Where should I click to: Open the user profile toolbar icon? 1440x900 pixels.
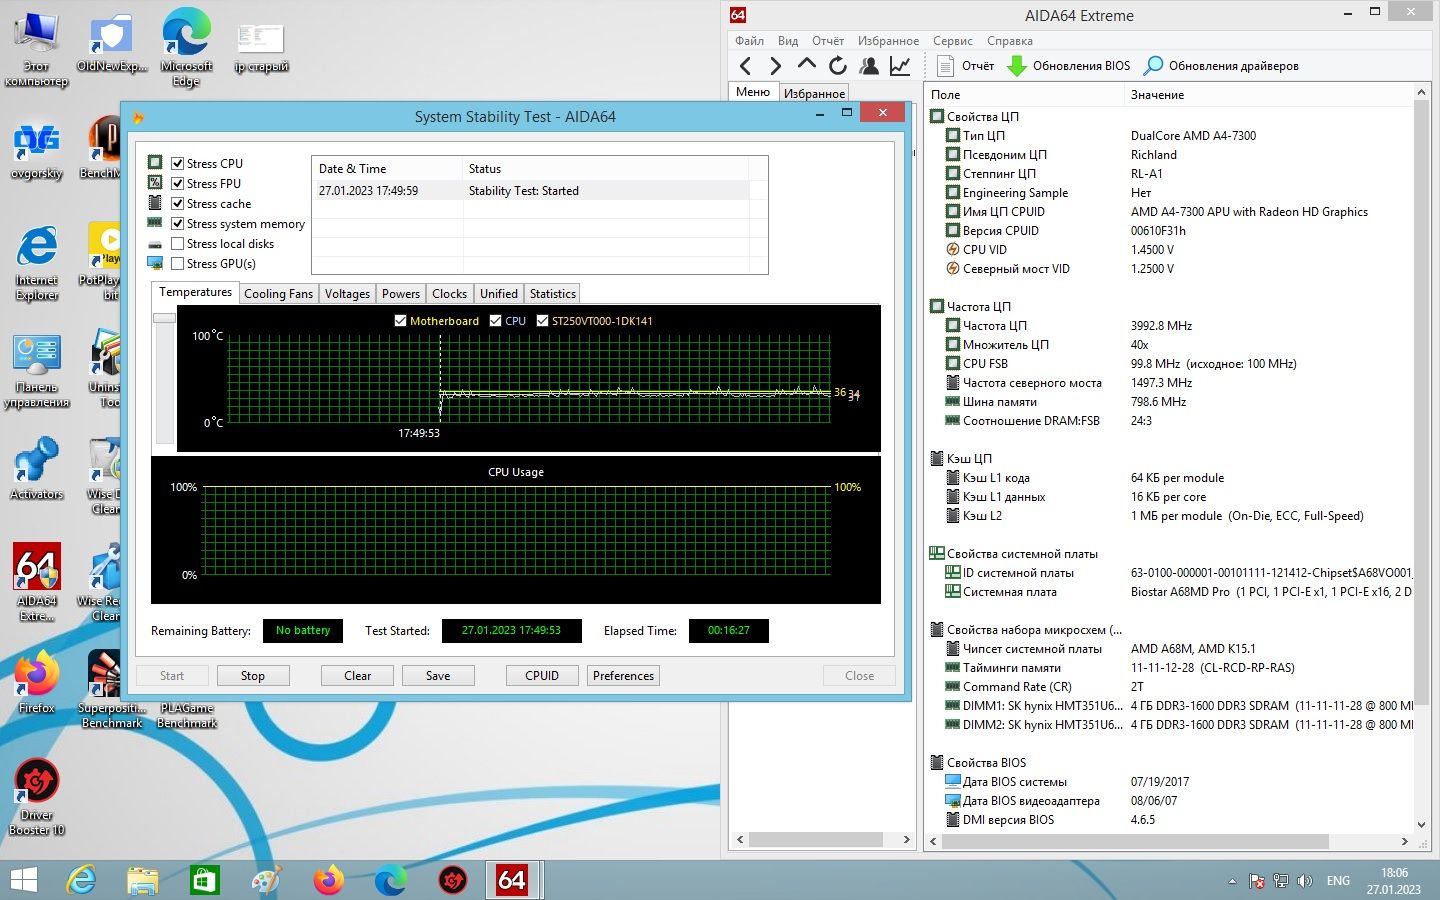869,66
